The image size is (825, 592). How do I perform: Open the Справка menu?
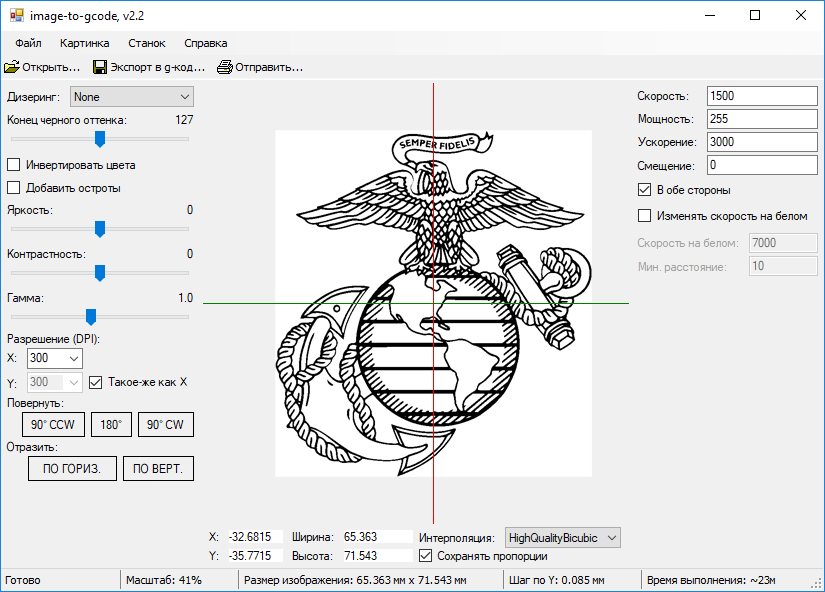206,43
